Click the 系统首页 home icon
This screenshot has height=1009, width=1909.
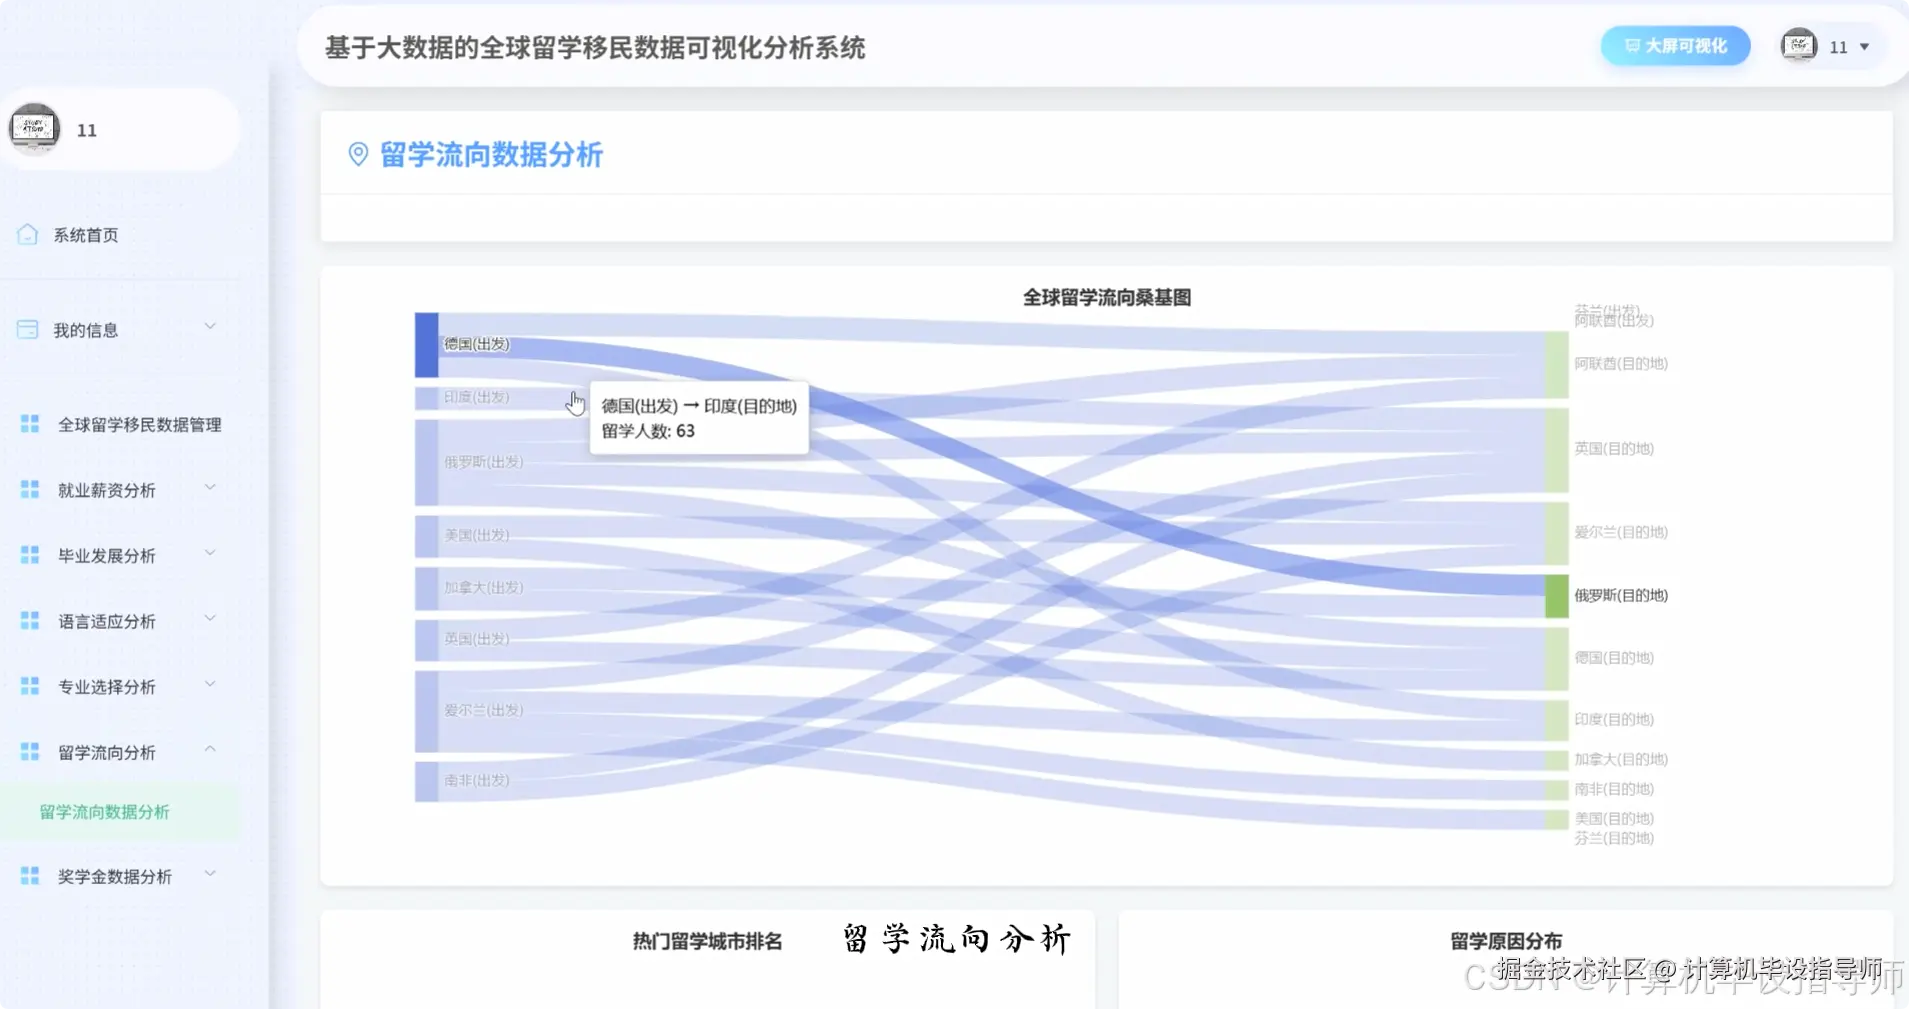[x=26, y=233]
